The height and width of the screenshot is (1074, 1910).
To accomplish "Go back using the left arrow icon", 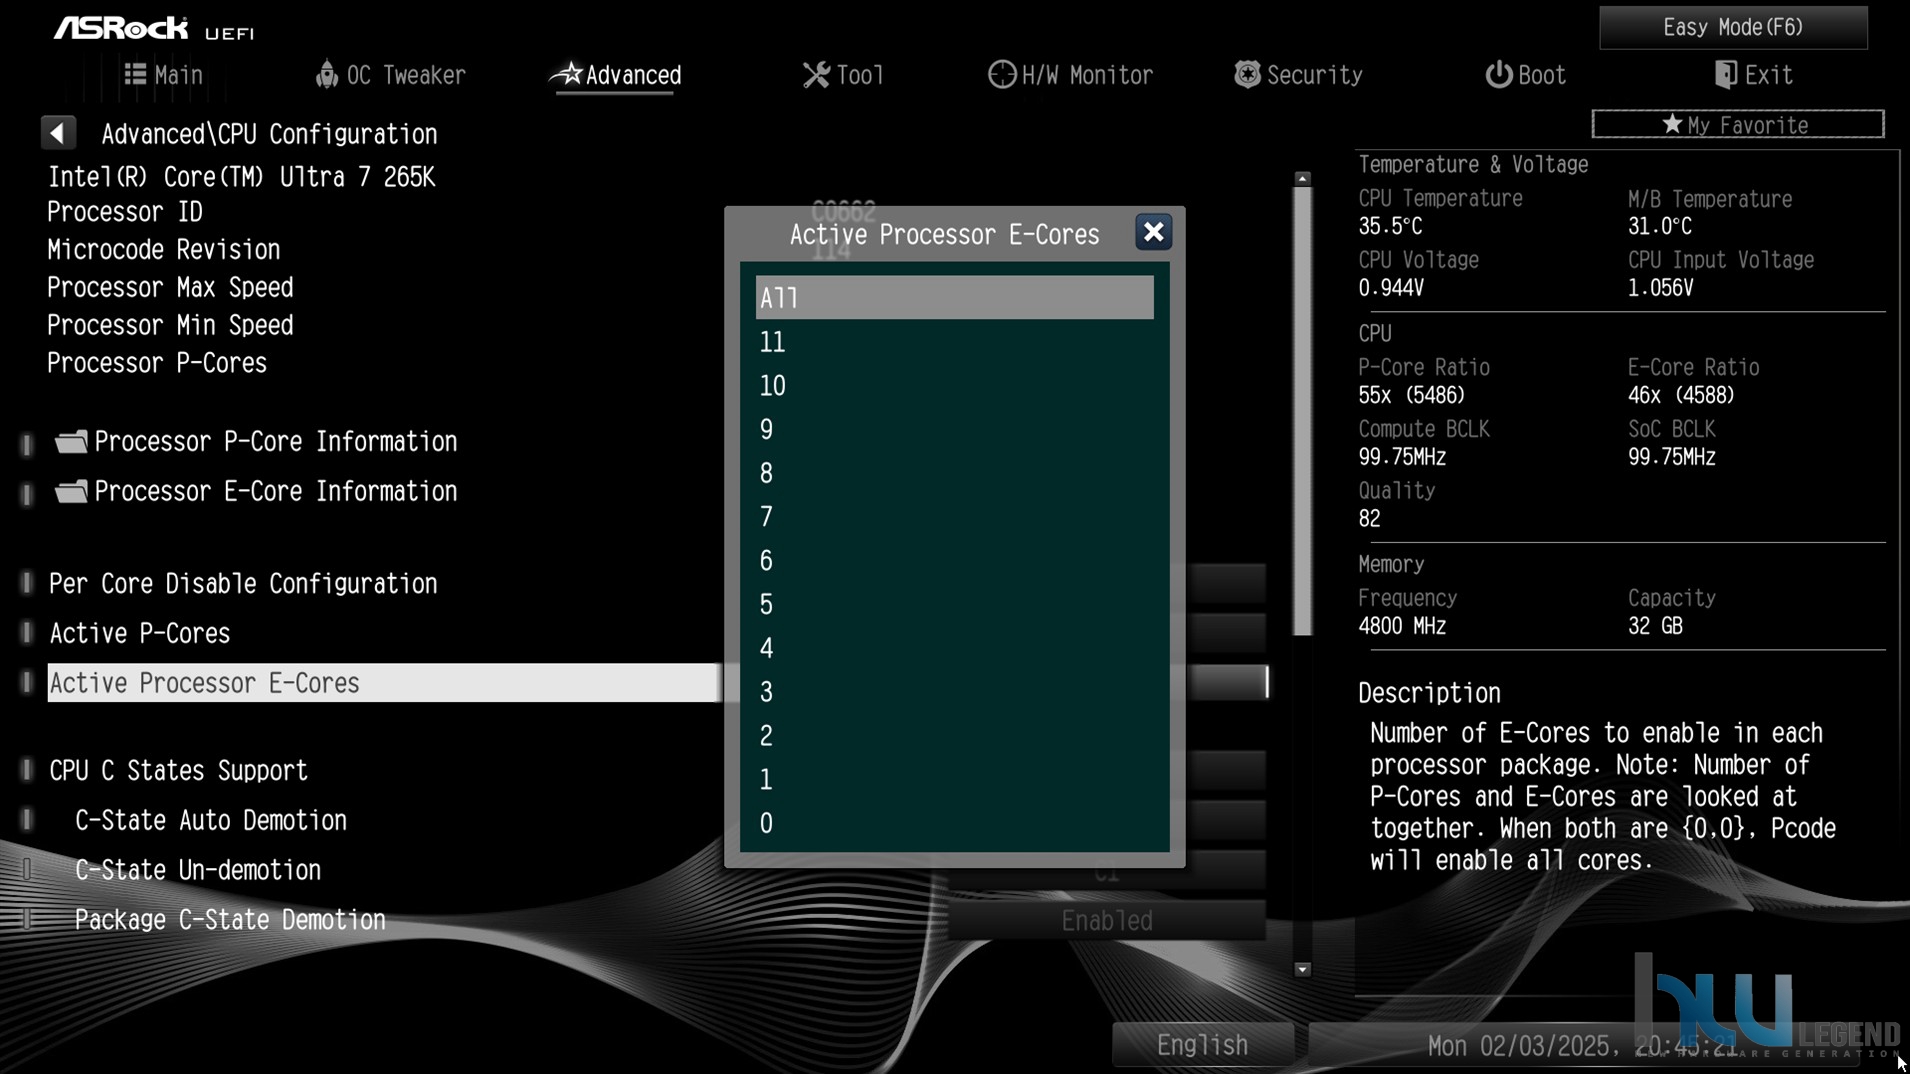I will pyautogui.click(x=58, y=133).
